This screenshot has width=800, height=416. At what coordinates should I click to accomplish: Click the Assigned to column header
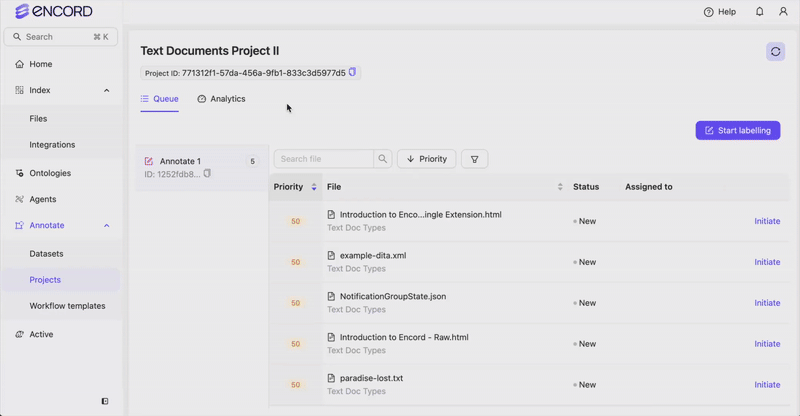coord(648,187)
